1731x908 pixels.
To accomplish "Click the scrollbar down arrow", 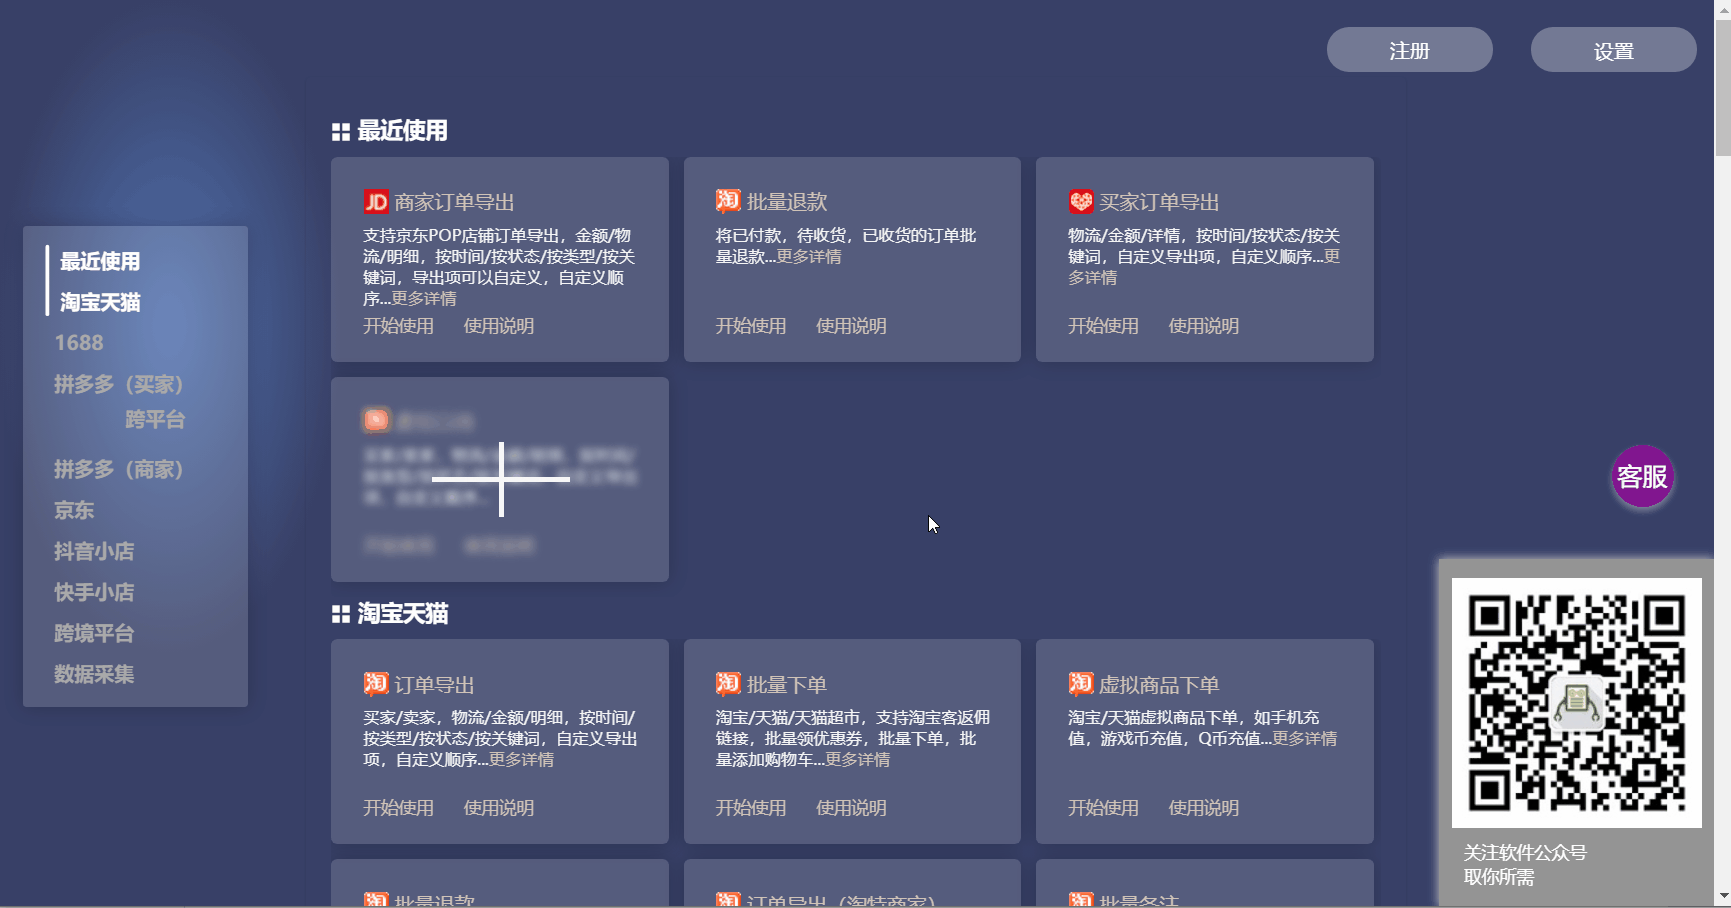I will tap(1723, 897).
